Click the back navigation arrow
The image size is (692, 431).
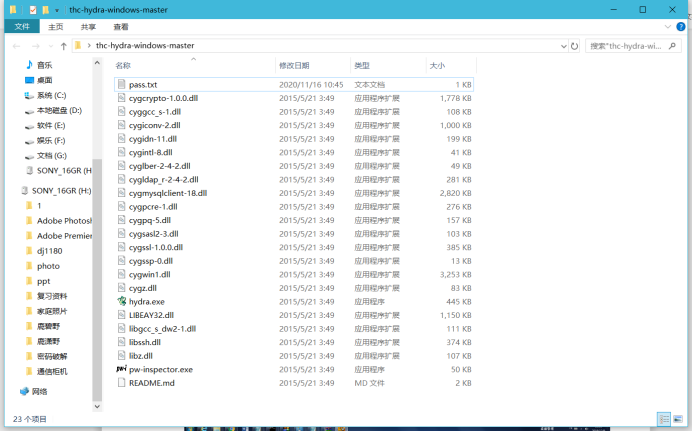(16, 46)
